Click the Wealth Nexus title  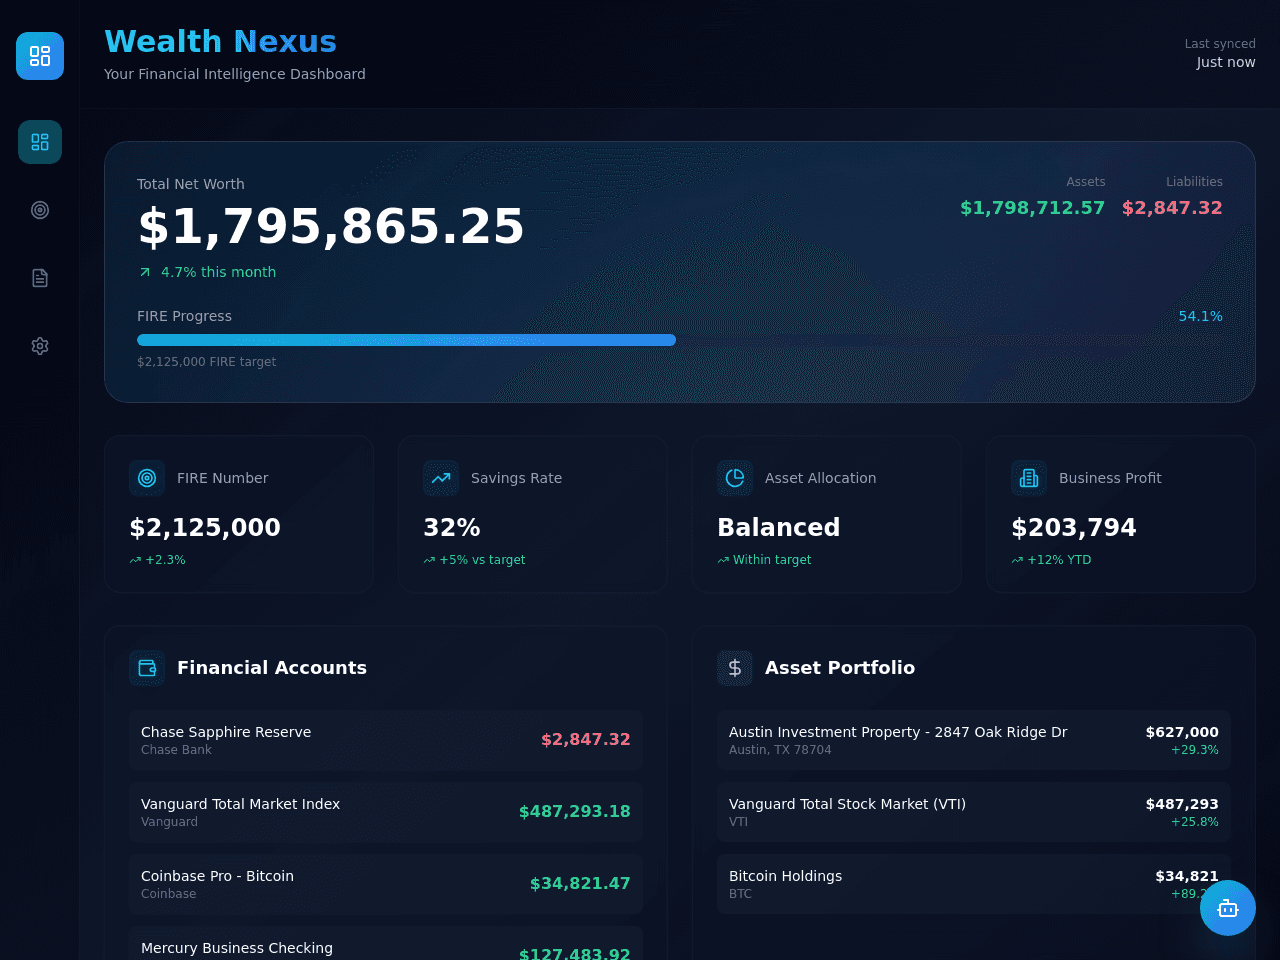[x=220, y=41]
